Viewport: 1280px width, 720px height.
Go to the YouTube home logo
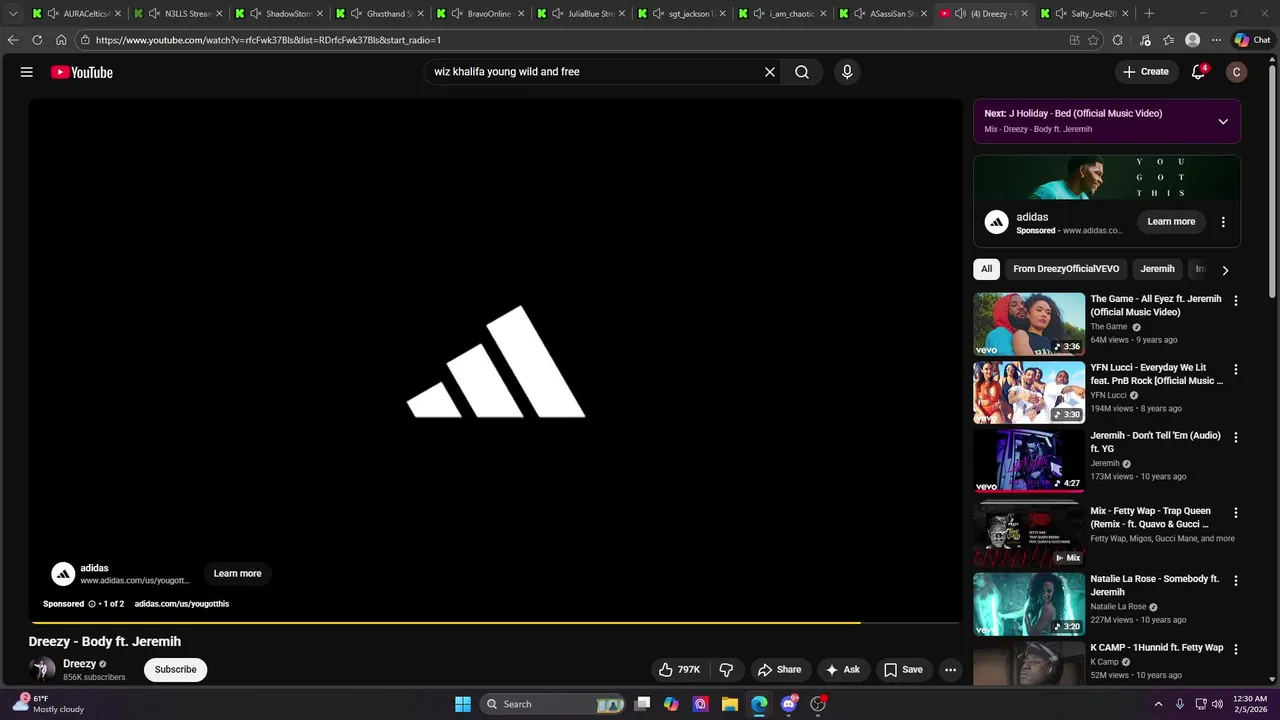[x=82, y=72]
